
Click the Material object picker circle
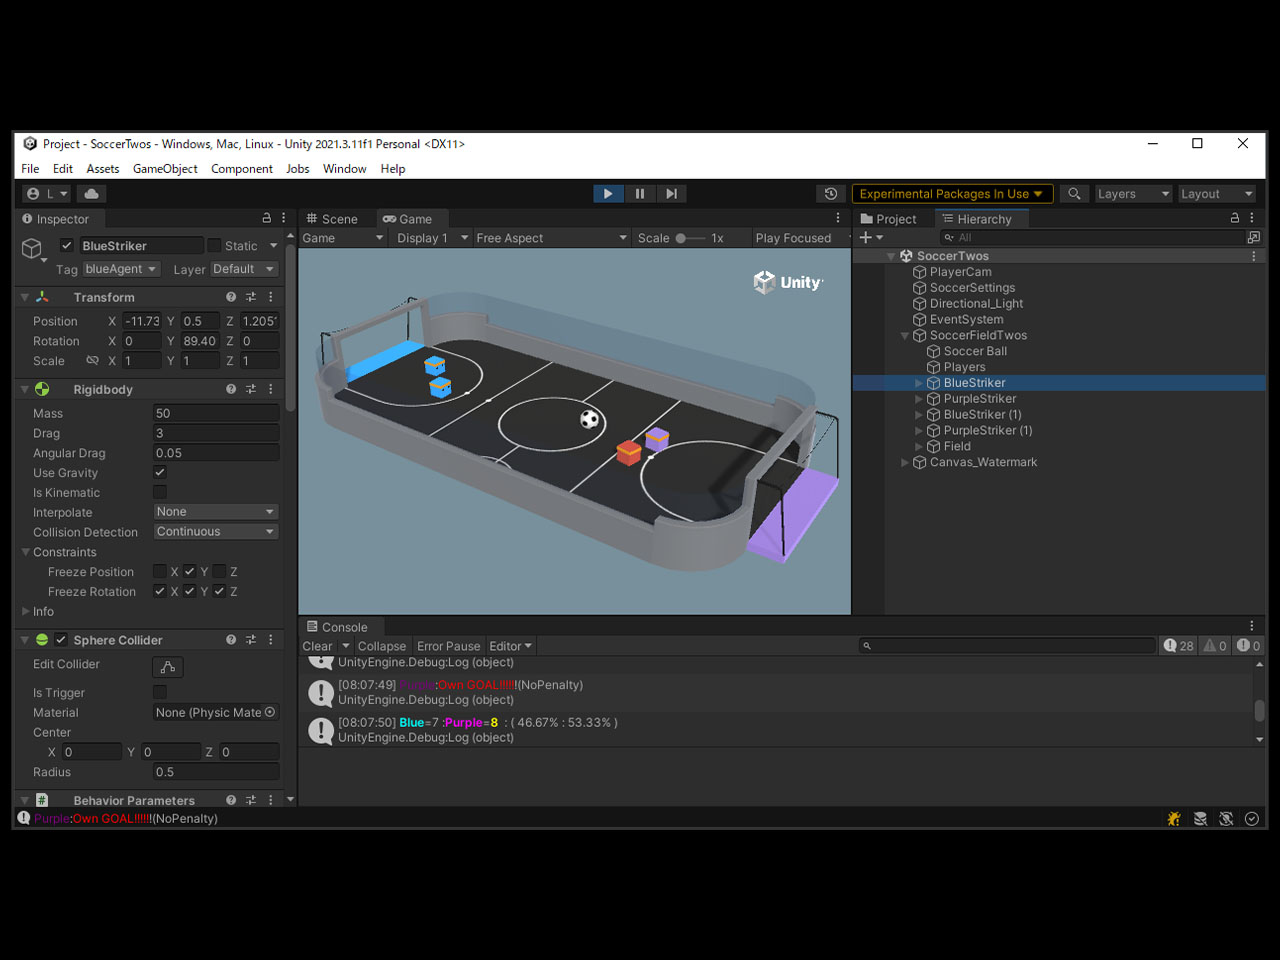click(270, 712)
